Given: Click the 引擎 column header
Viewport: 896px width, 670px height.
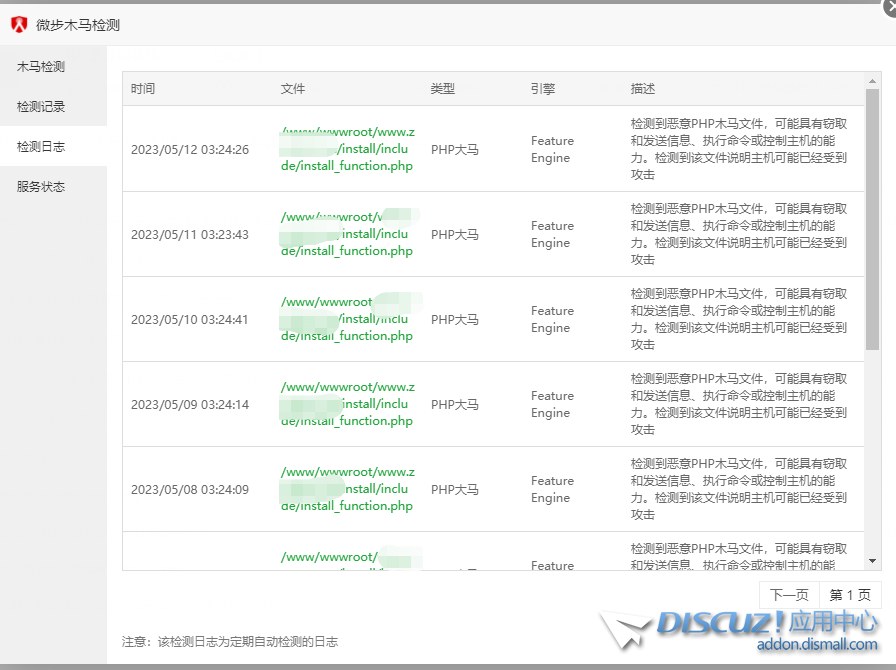Looking at the screenshot, I should coord(543,89).
